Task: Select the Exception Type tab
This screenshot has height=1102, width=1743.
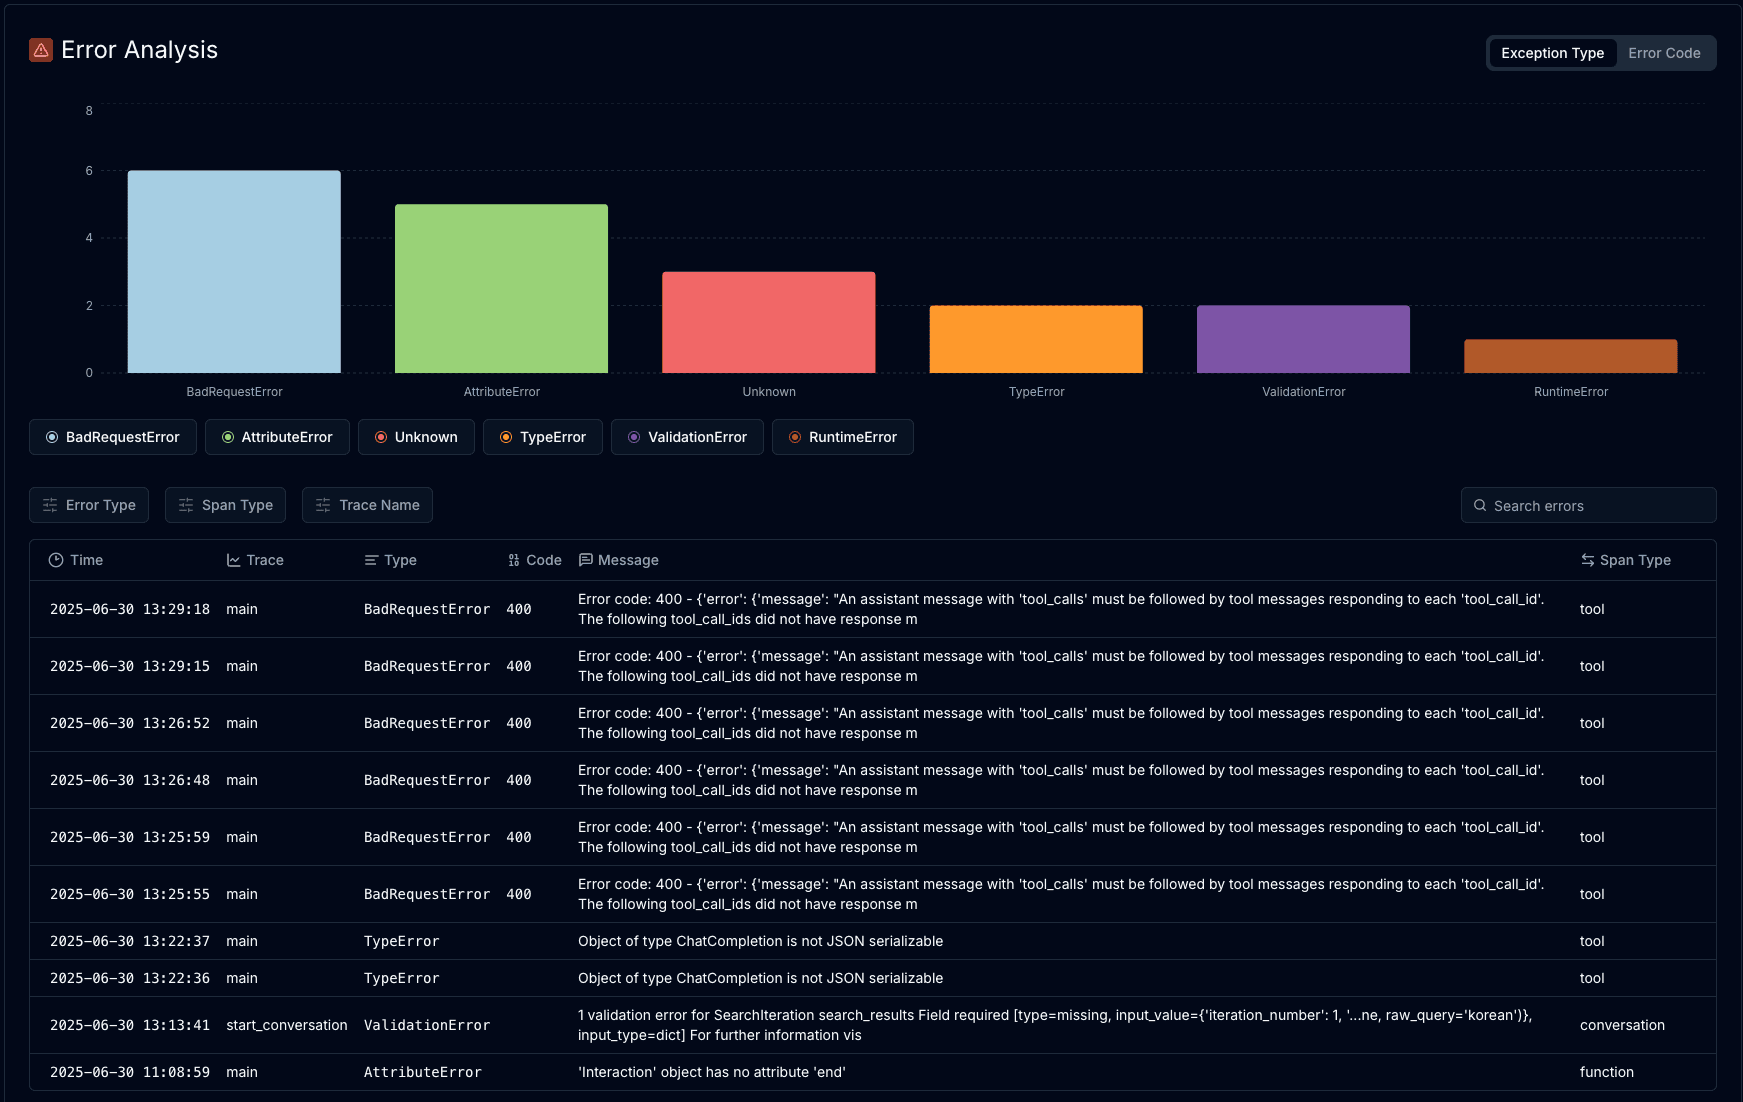Action: click(x=1552, y=53)
